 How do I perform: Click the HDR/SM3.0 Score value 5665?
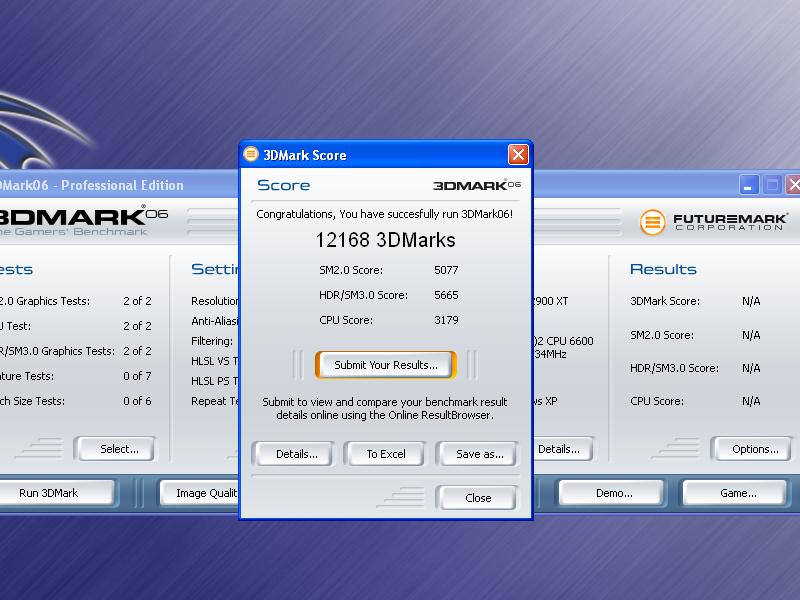point(446,295)
